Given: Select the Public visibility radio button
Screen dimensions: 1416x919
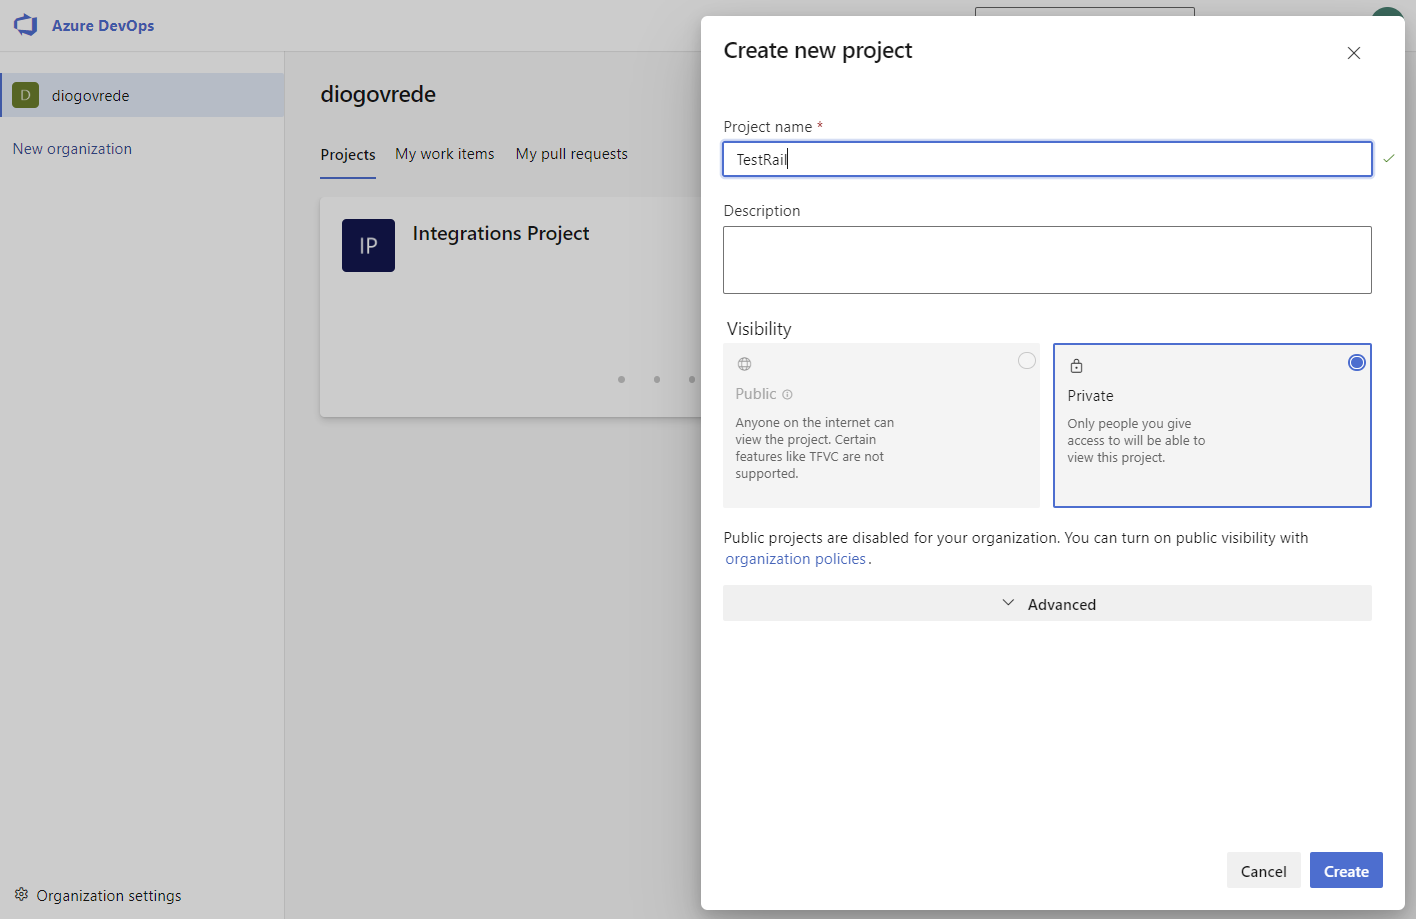Looking at the screenshot, I should coord(1026,361).
